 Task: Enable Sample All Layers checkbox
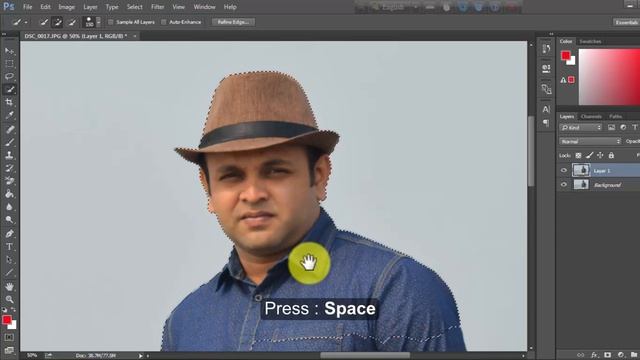coord(111,22)
